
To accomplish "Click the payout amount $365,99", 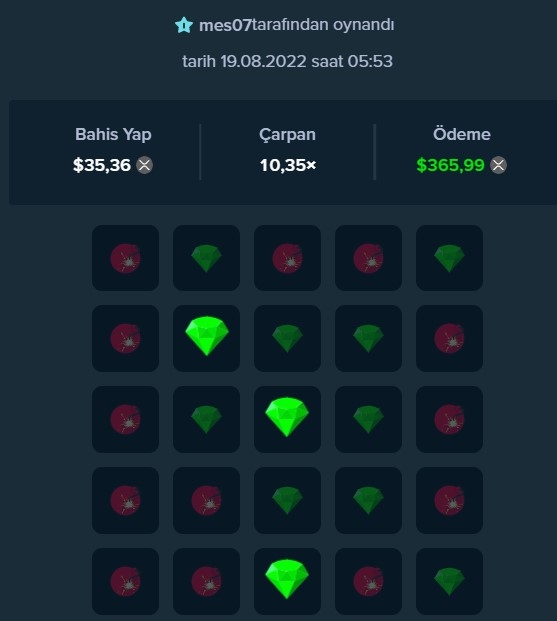I will (x=450, y=165).
